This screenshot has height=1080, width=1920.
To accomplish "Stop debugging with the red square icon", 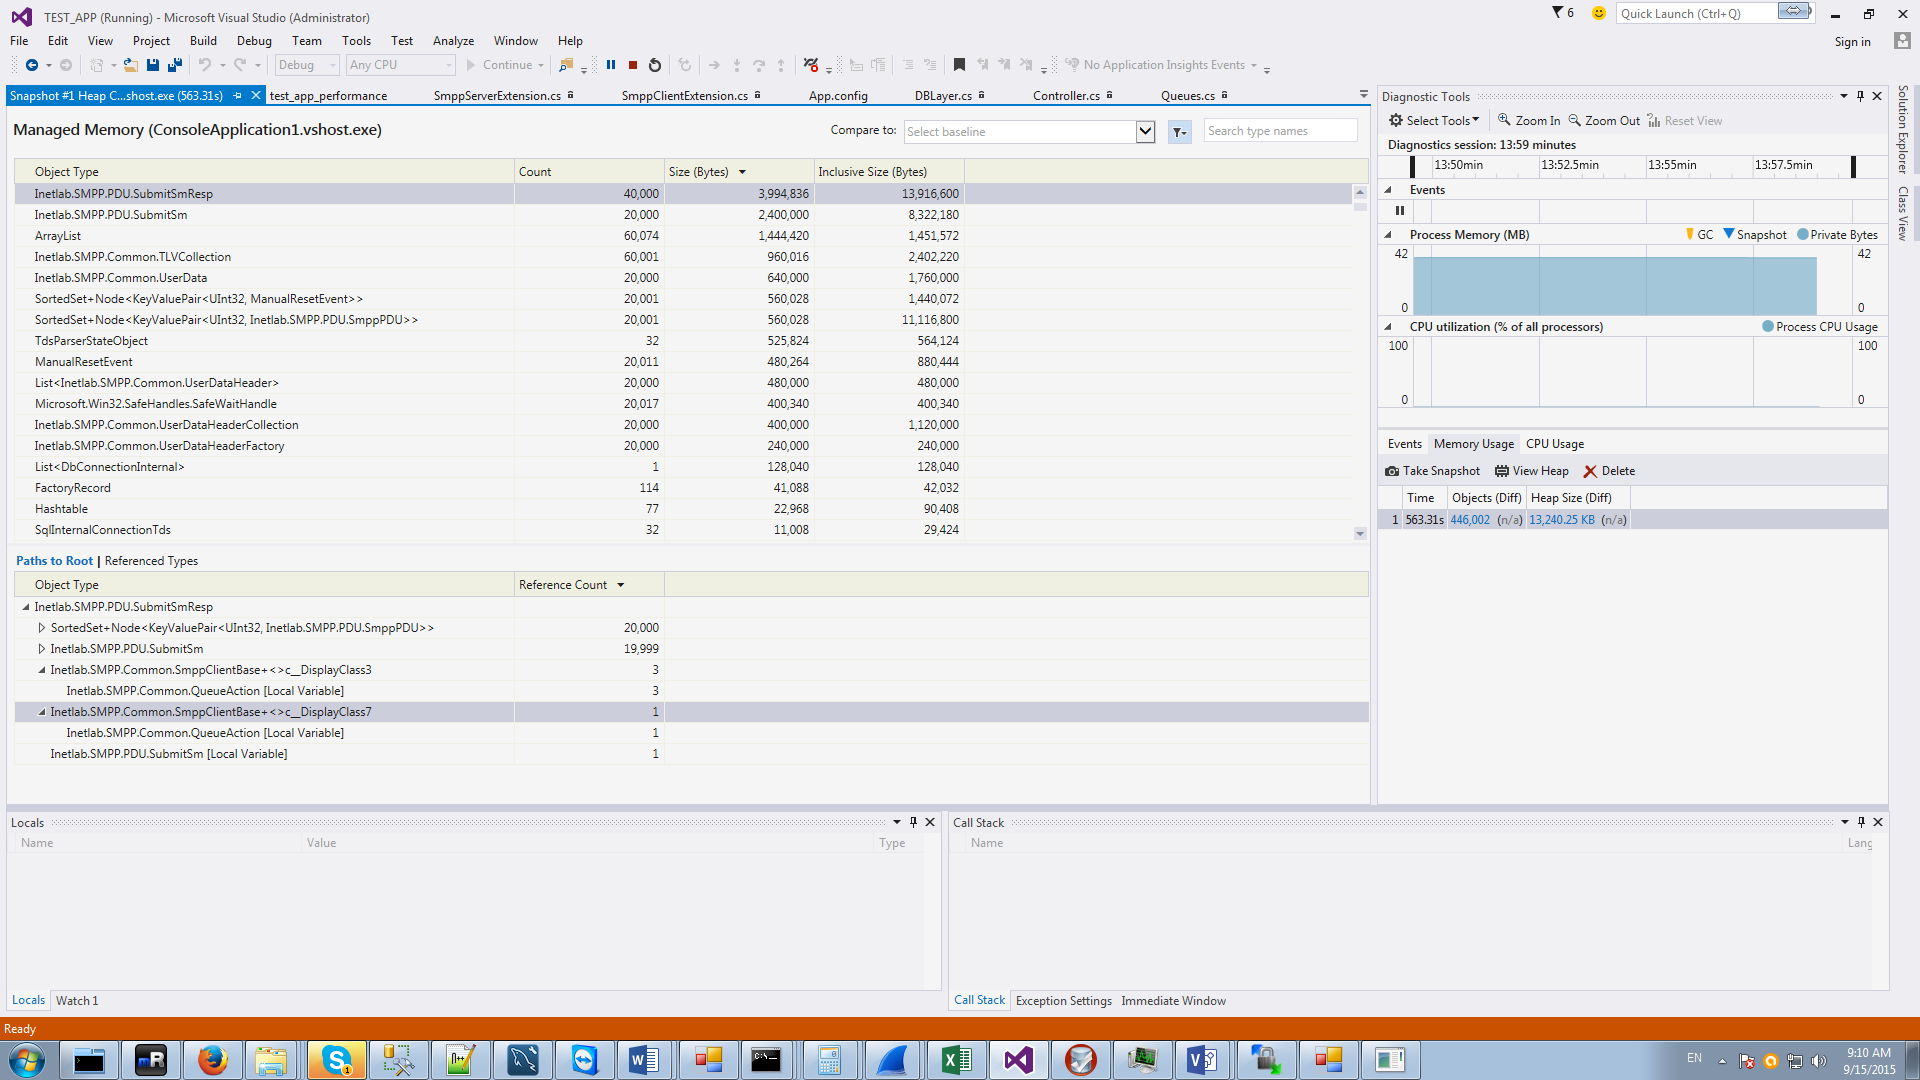I will 633,65.
